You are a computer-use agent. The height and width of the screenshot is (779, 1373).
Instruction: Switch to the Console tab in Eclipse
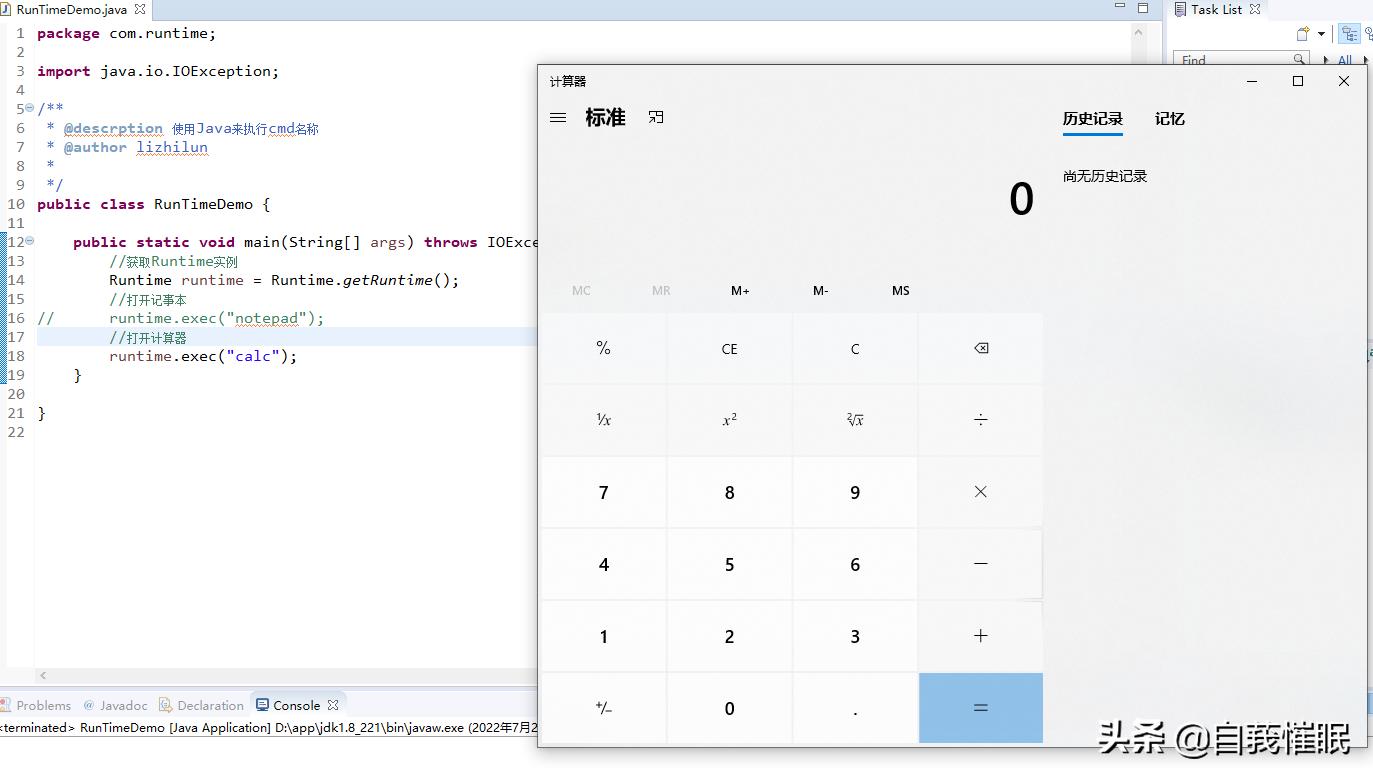click(297, 704)
